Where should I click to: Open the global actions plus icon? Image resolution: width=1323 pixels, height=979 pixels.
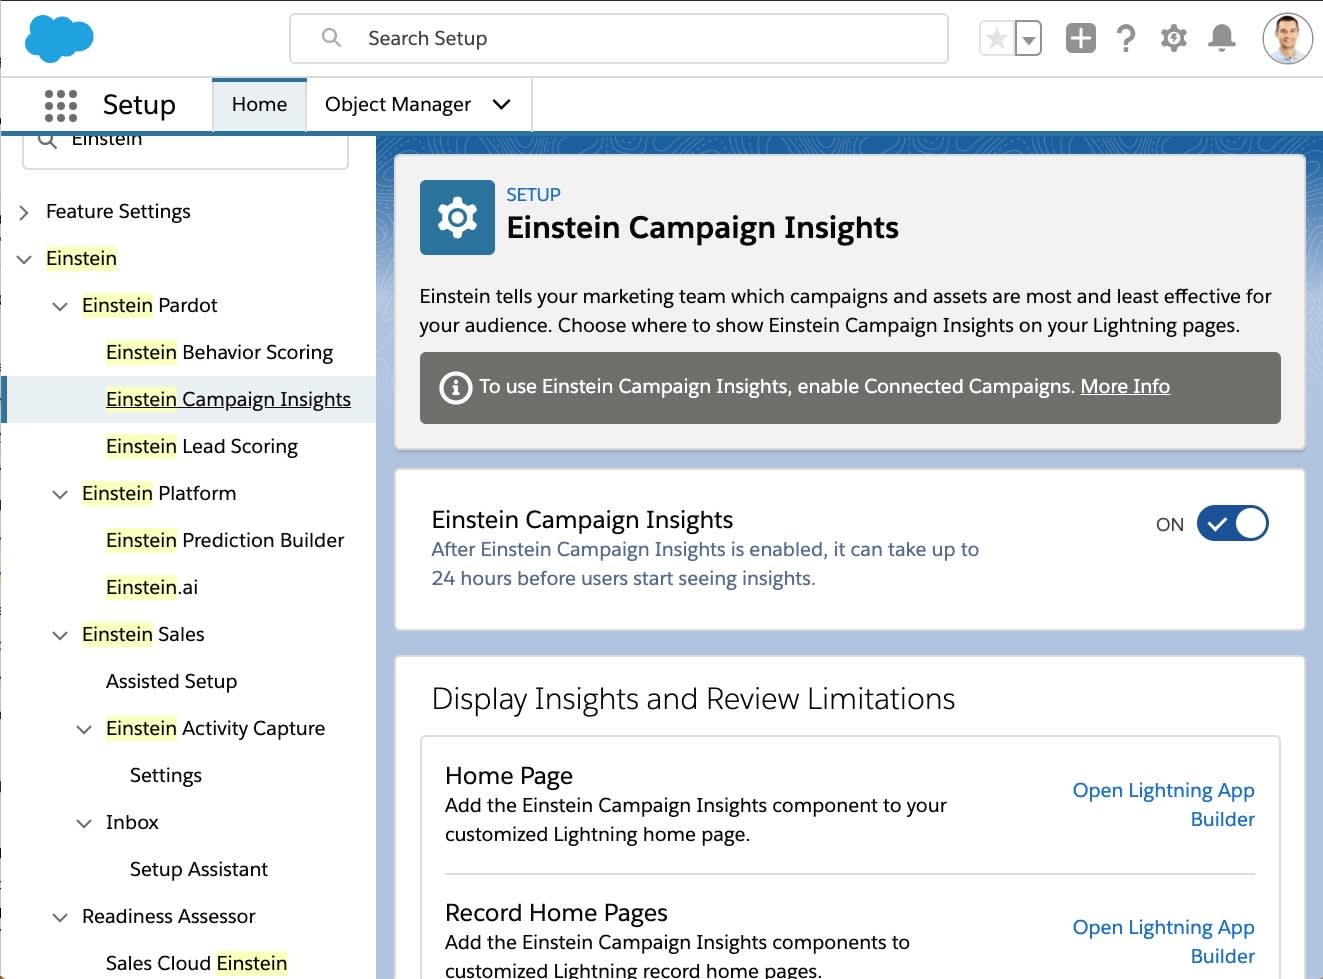click(x=1081, y=39)
